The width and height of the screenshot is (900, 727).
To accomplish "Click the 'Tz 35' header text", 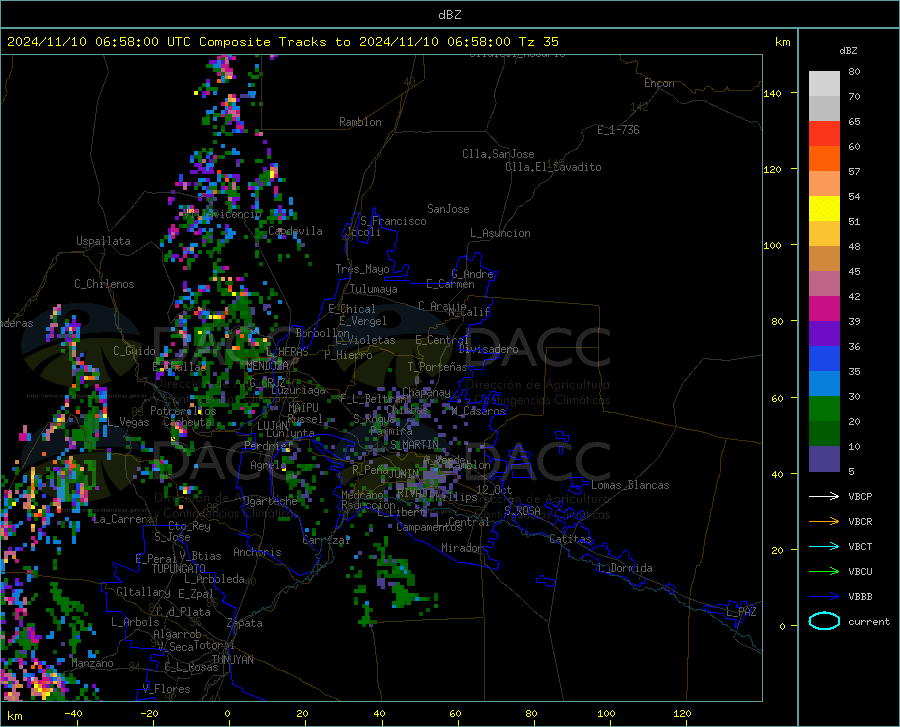I will coord(539,42).
